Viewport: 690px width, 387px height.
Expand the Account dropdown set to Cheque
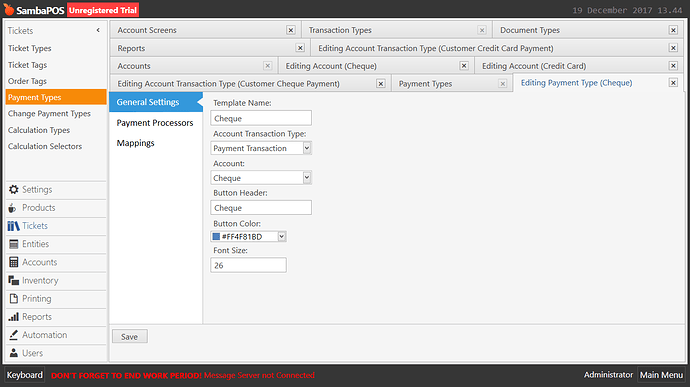307,177
